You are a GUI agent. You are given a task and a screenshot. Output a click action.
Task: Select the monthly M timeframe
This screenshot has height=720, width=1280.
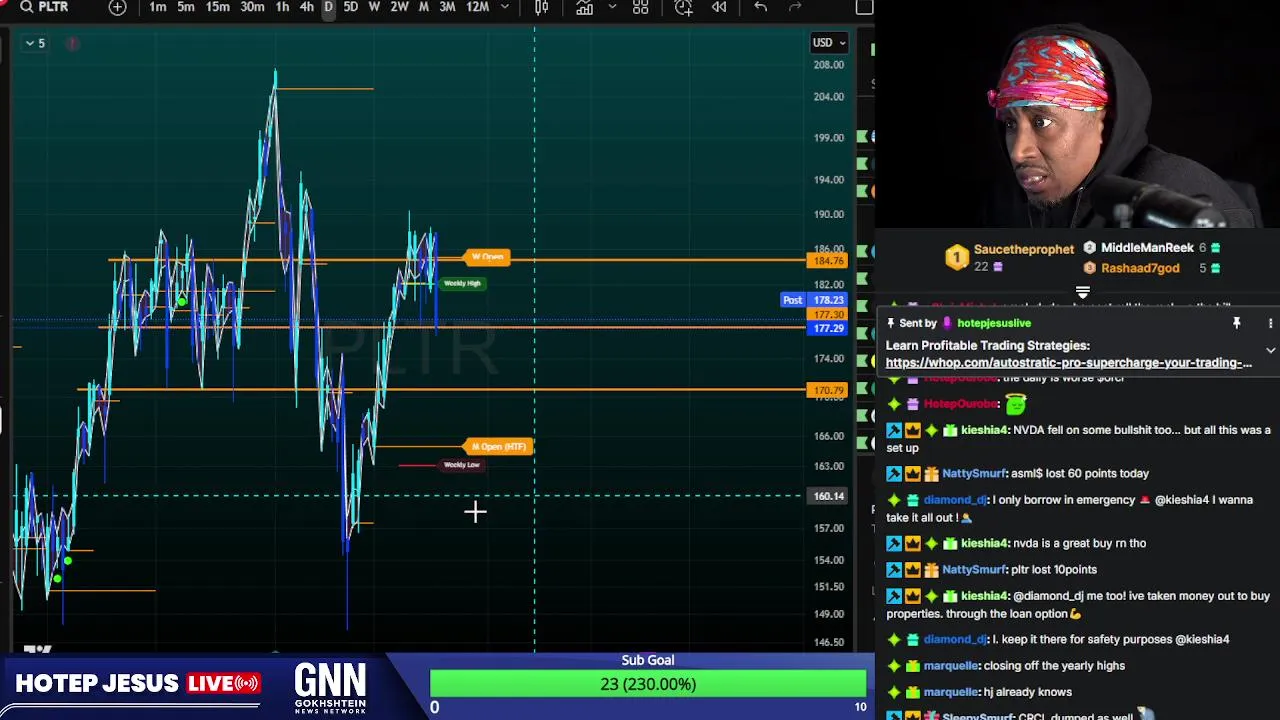(x=423, y=7)
